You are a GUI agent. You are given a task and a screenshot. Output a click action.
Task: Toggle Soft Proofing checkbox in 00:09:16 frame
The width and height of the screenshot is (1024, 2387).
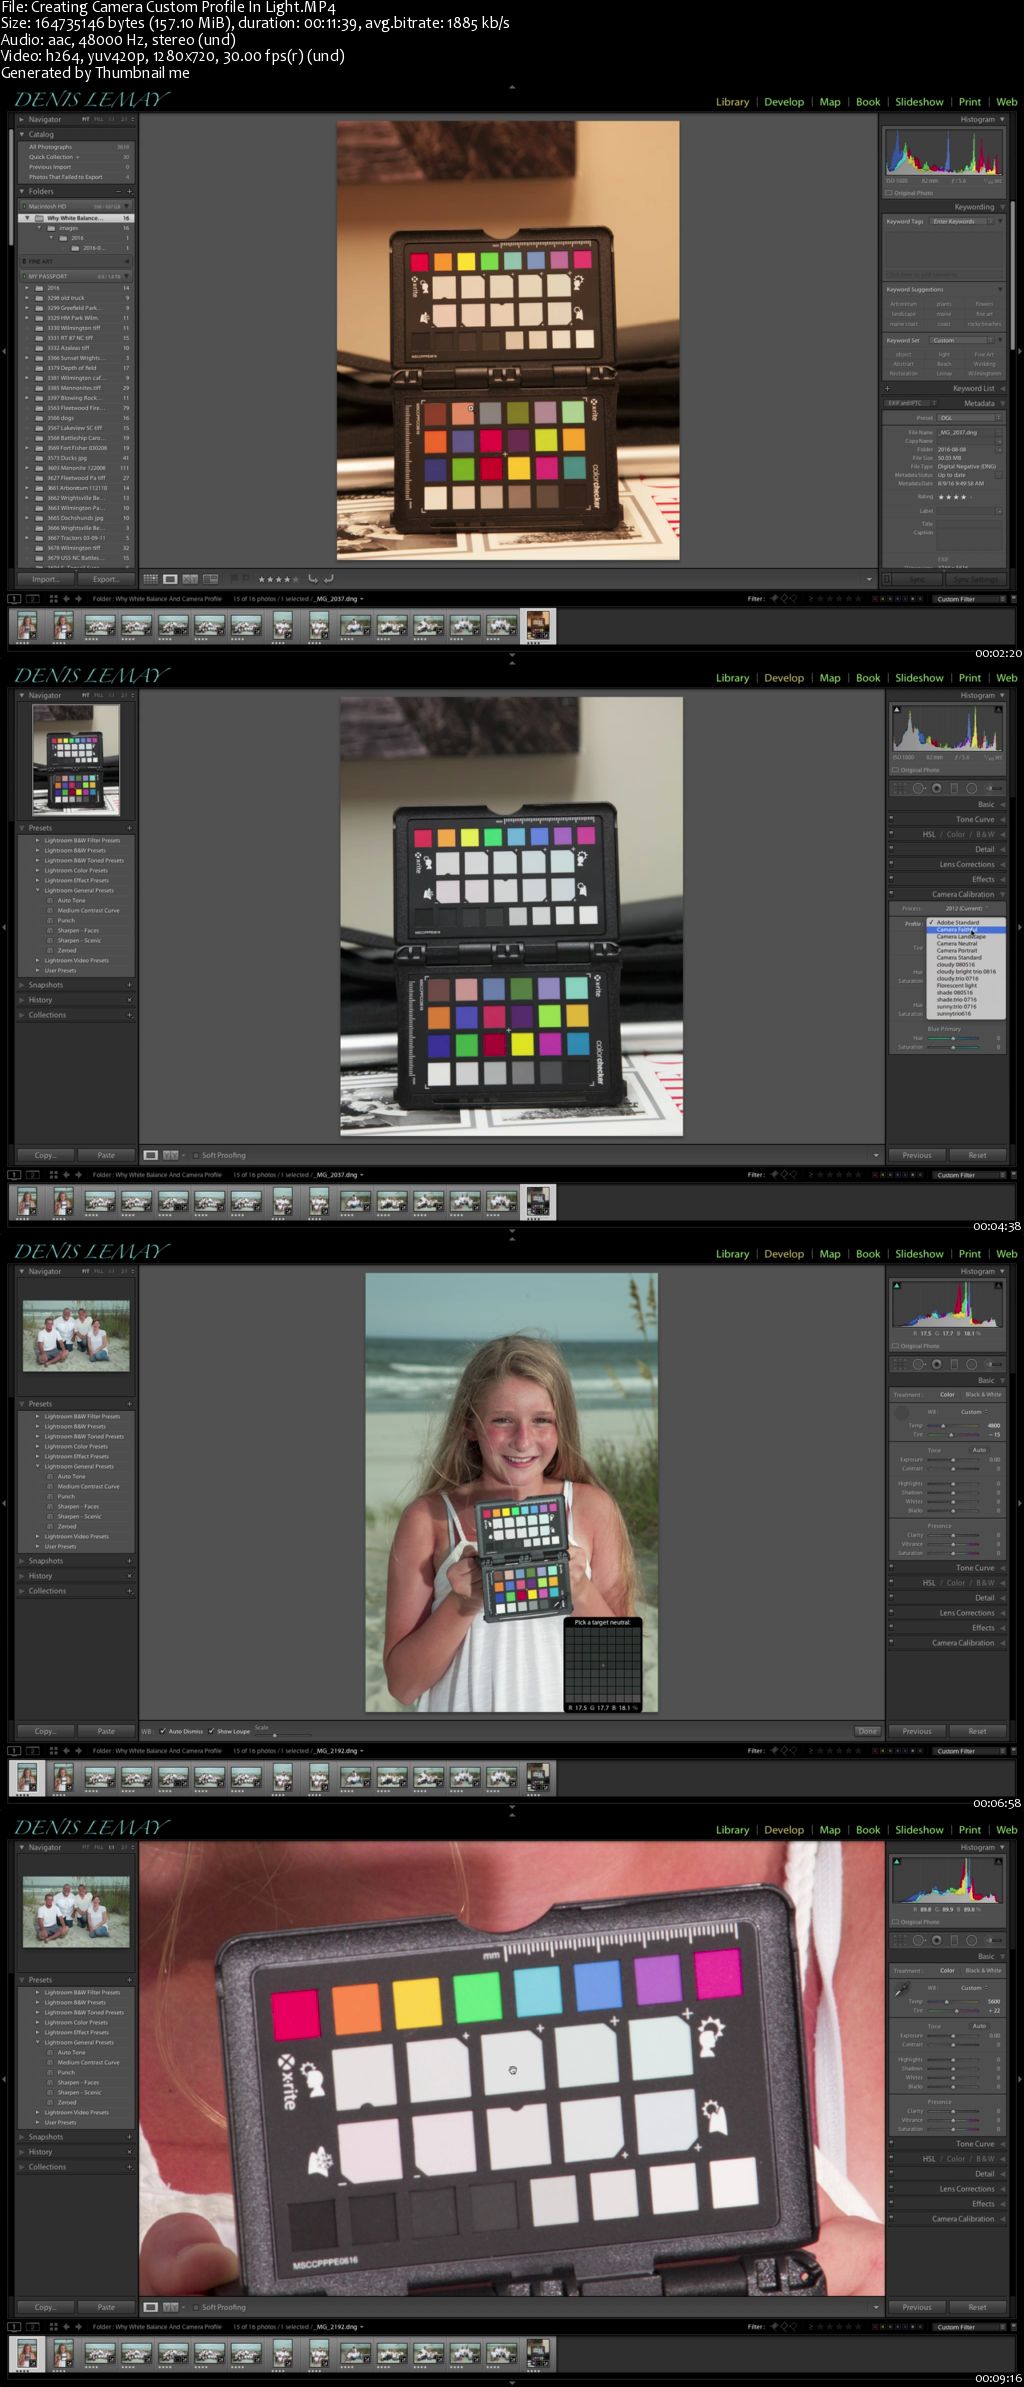pyautogui.click(x=196, y=2307)
